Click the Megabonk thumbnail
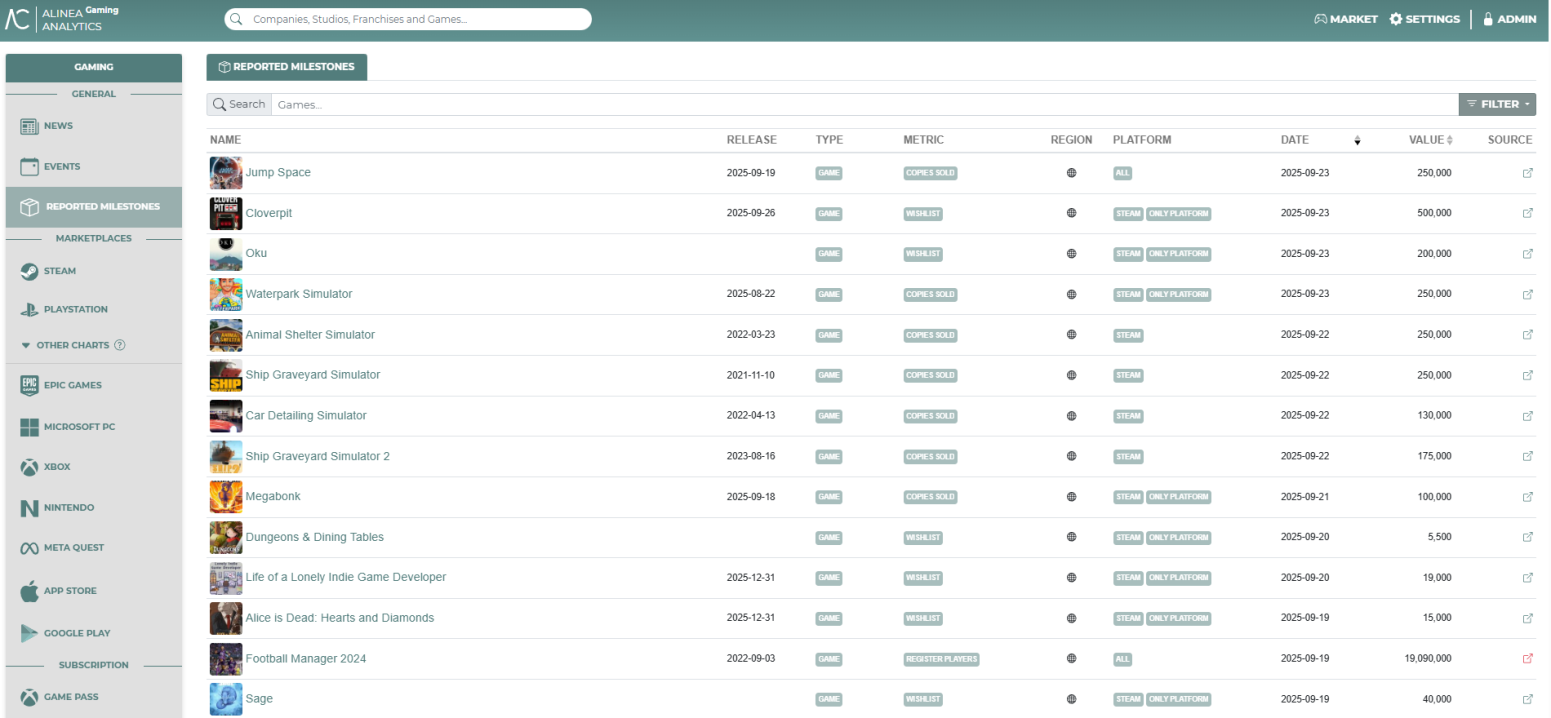1551x718 pixels. point(226,497)
